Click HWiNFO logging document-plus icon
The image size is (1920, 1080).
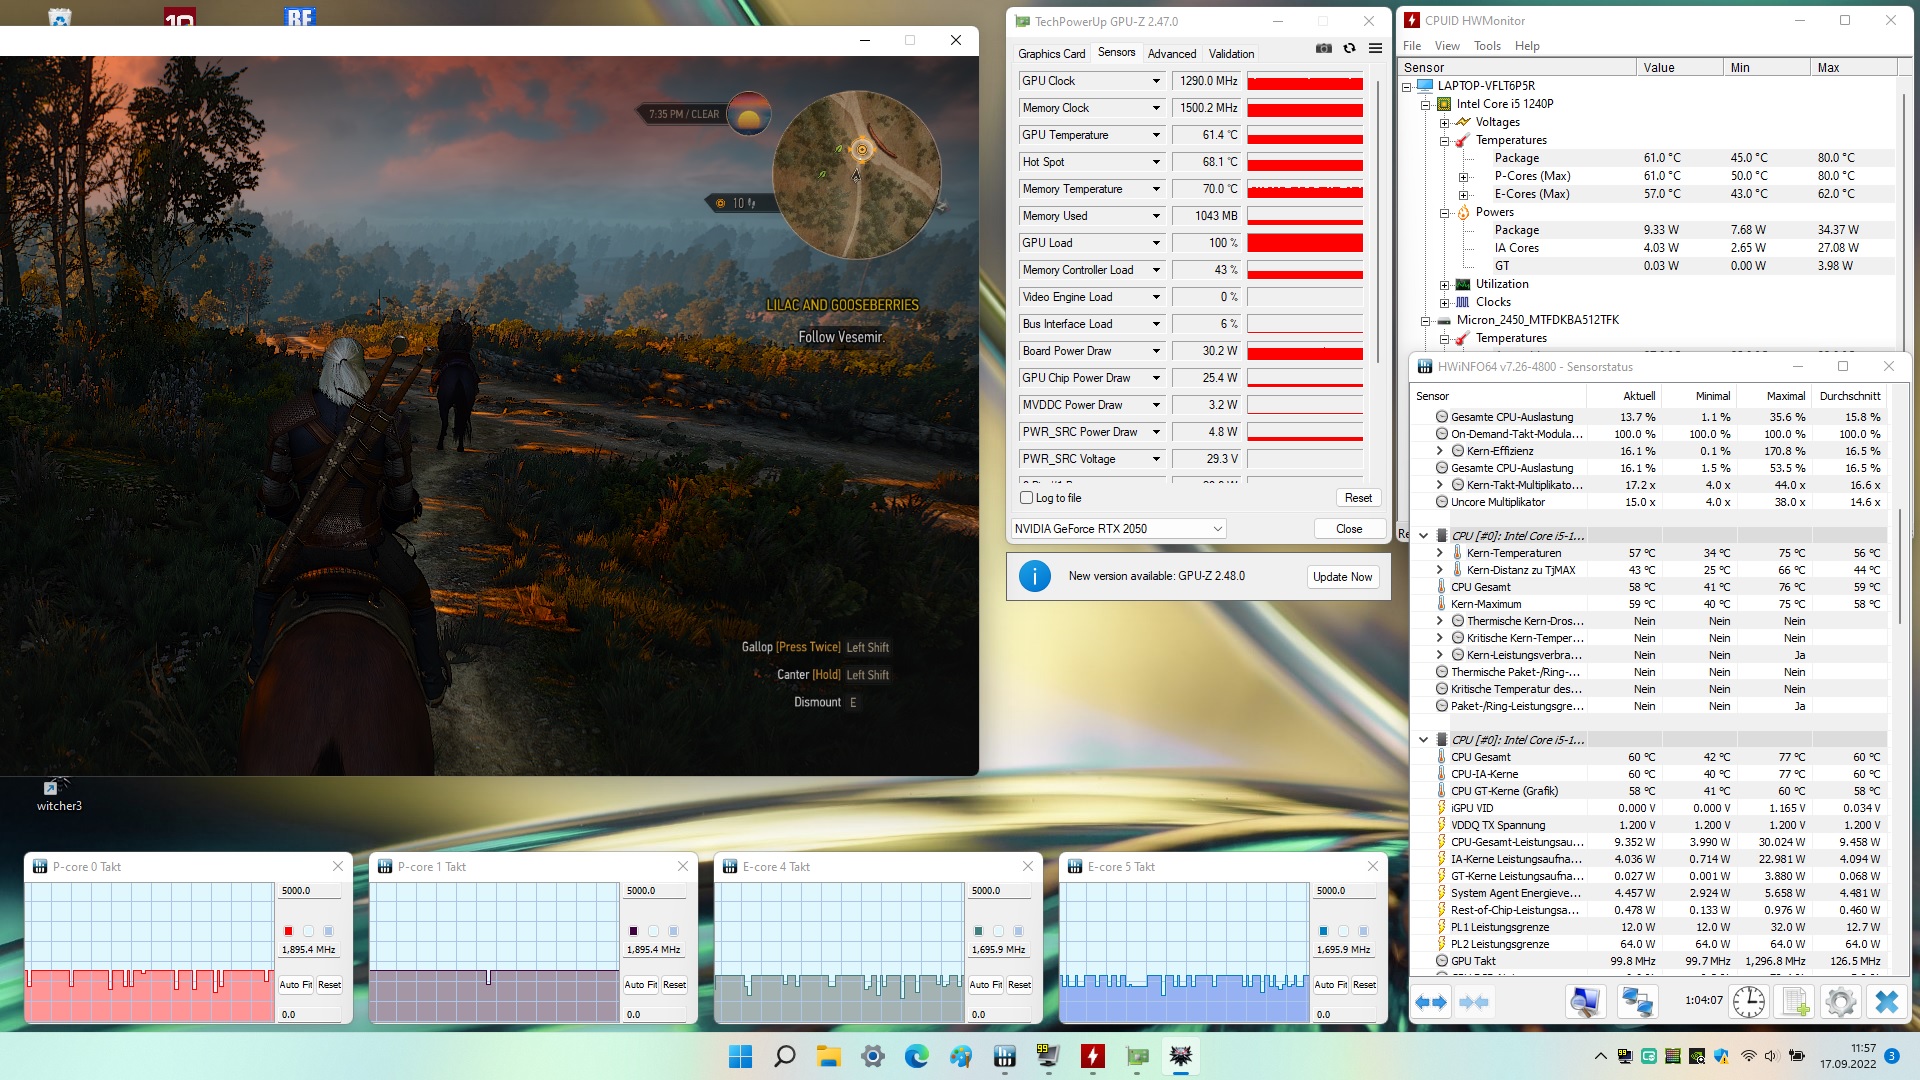click(1795, 1001)
